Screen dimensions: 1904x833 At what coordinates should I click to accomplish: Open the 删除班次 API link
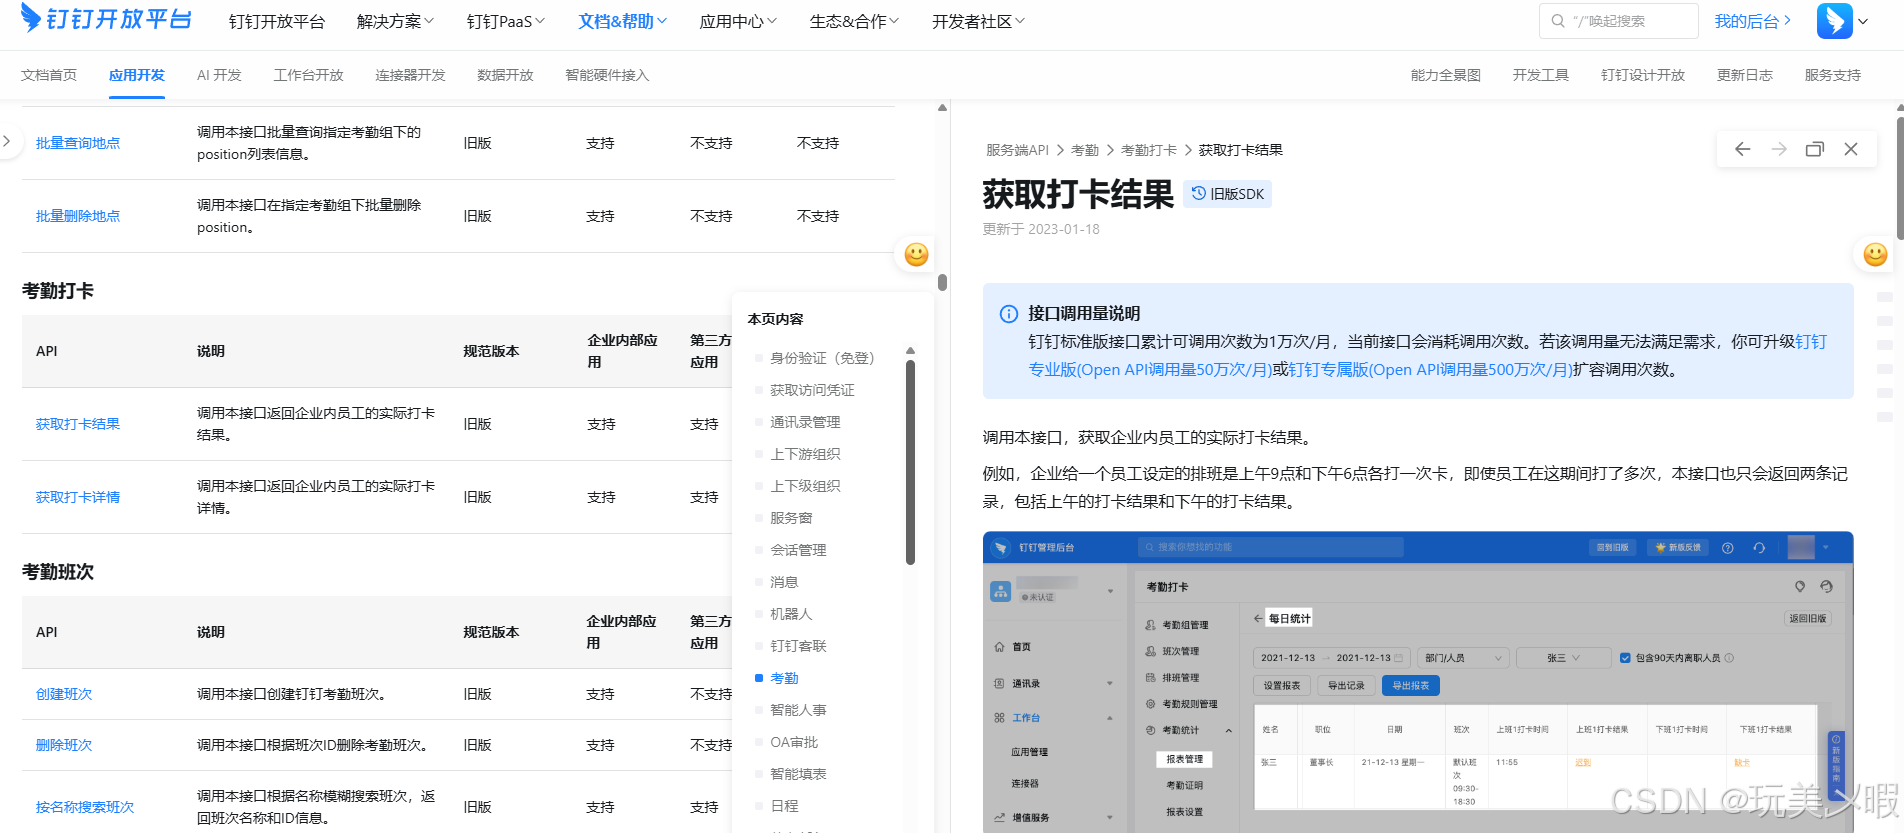64,745
